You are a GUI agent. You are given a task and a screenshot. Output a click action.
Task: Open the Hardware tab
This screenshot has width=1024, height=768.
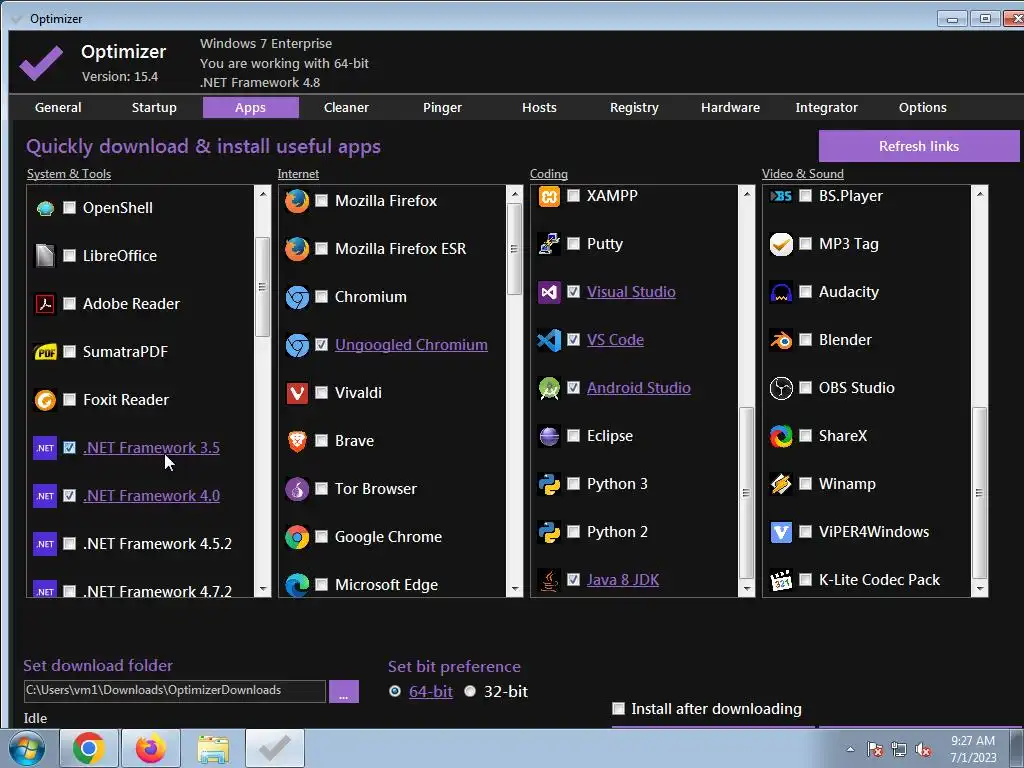[730, 108]
